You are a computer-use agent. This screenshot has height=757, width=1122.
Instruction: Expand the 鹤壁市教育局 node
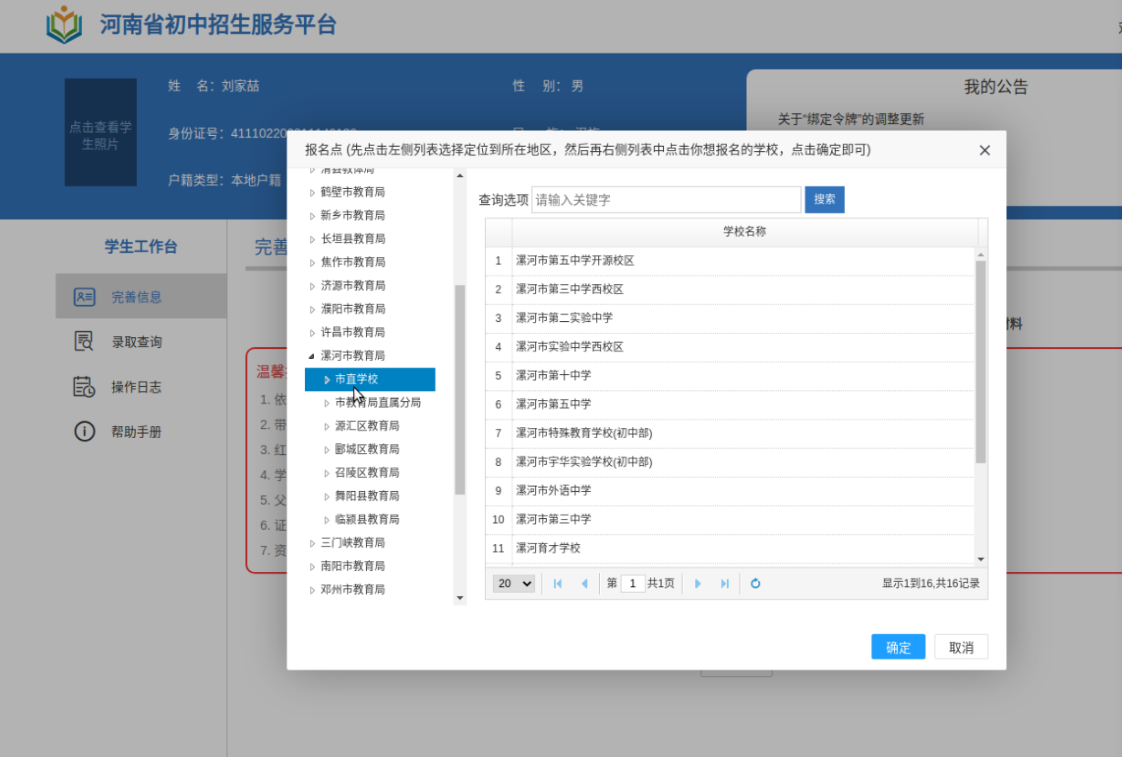312,192
